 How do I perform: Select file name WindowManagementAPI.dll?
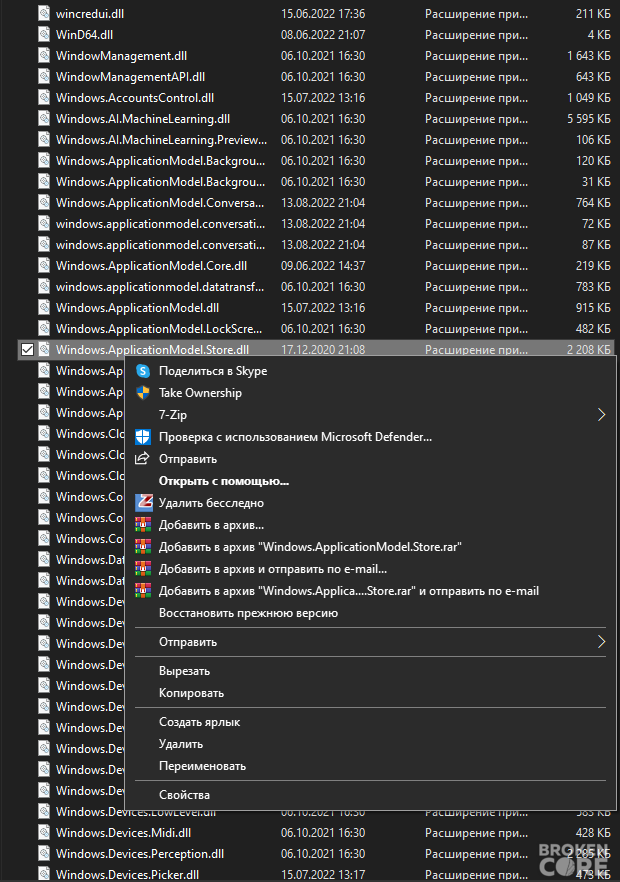[x=131, y=76]
